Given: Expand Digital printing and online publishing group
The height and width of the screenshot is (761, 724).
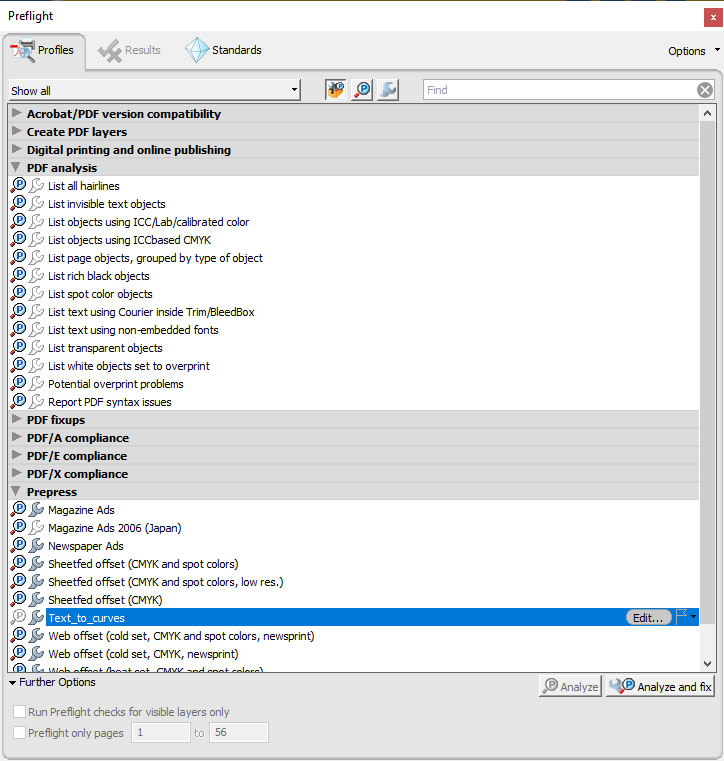Looking at the screenshot, I should click(x=16, y=149).
